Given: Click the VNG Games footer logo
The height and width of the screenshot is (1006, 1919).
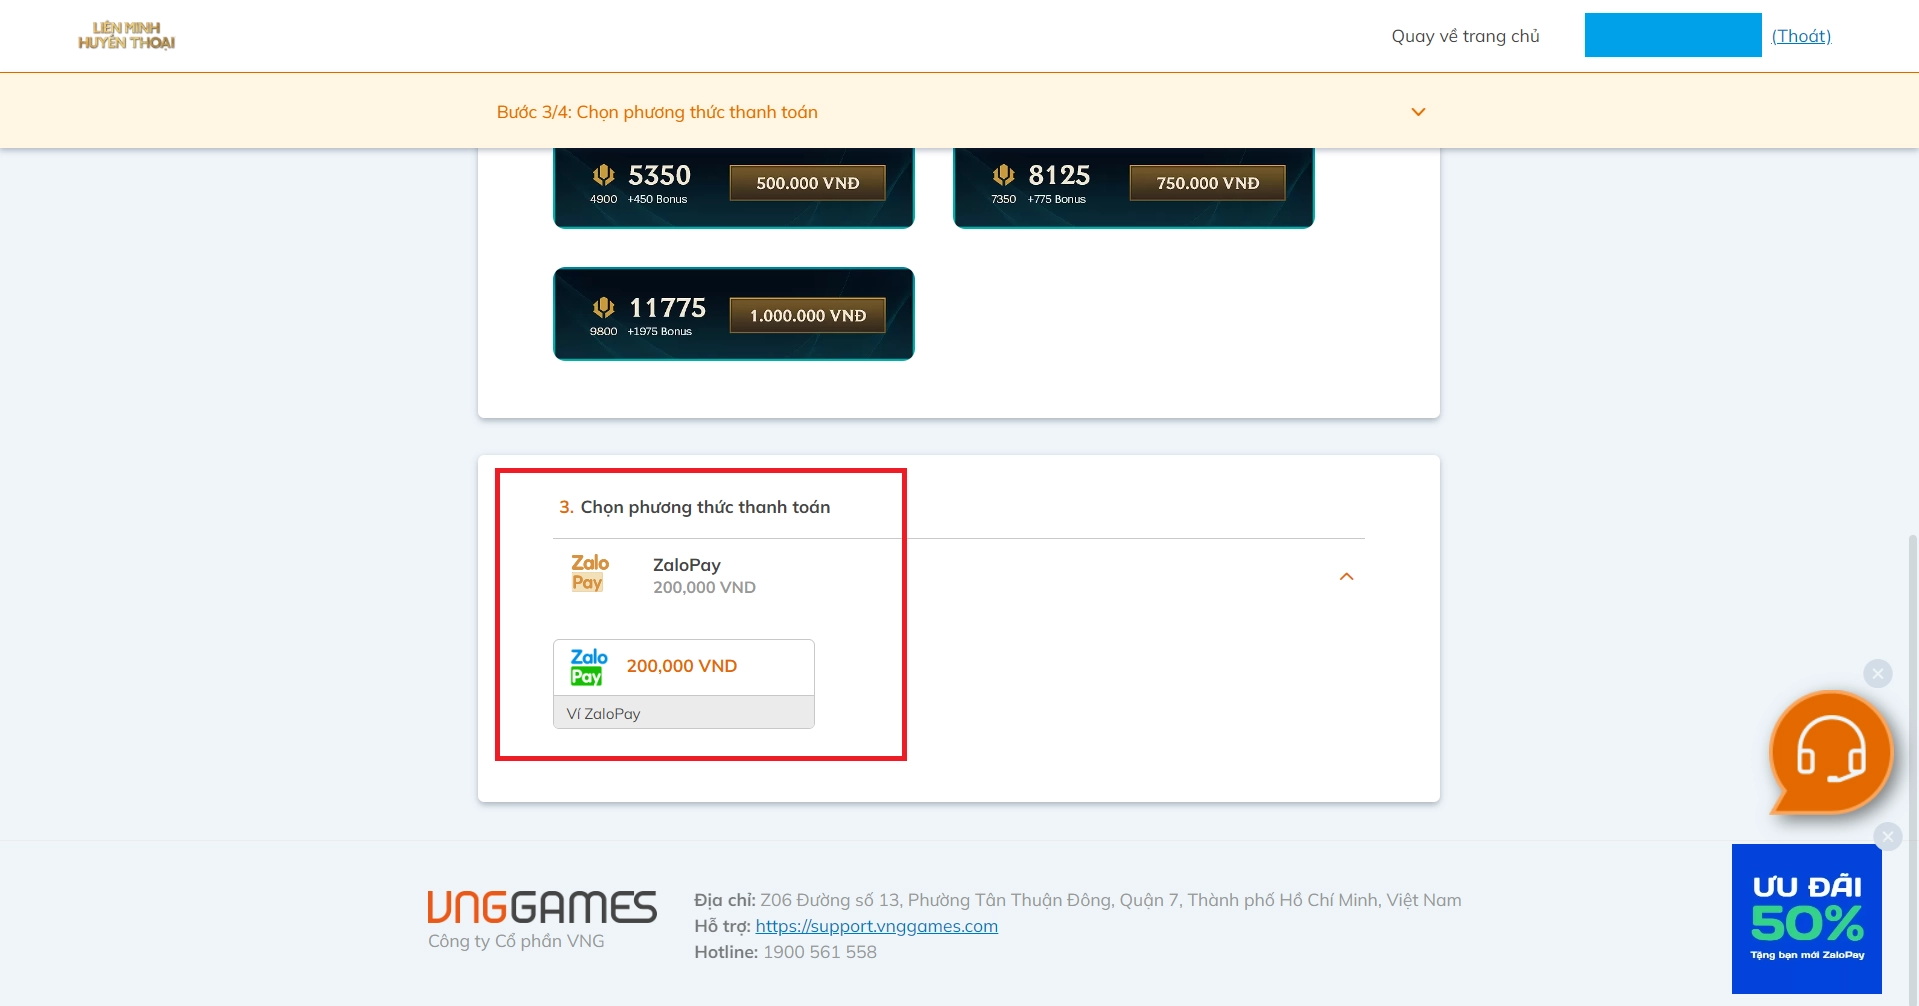Looking at the screenshot, I should 542,907.
